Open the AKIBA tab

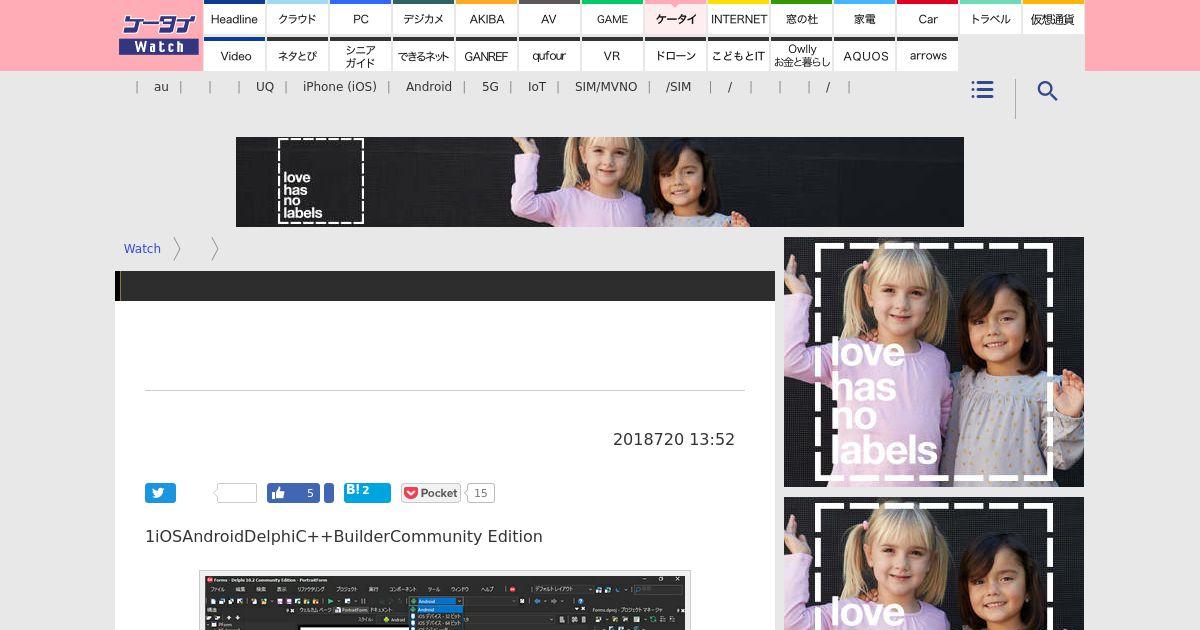coord(486,18)
